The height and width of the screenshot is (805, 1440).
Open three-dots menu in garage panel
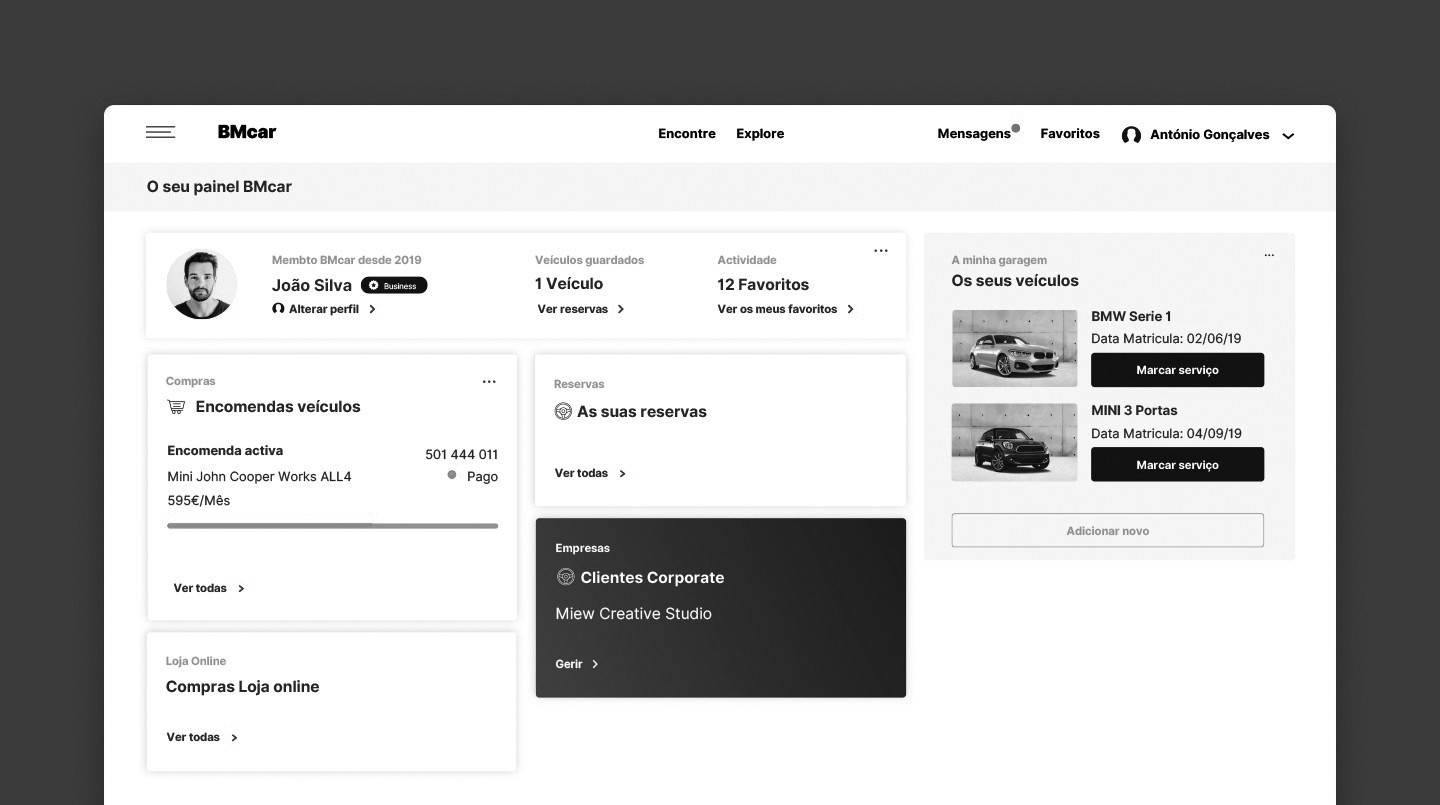(x=1269, y=255)
